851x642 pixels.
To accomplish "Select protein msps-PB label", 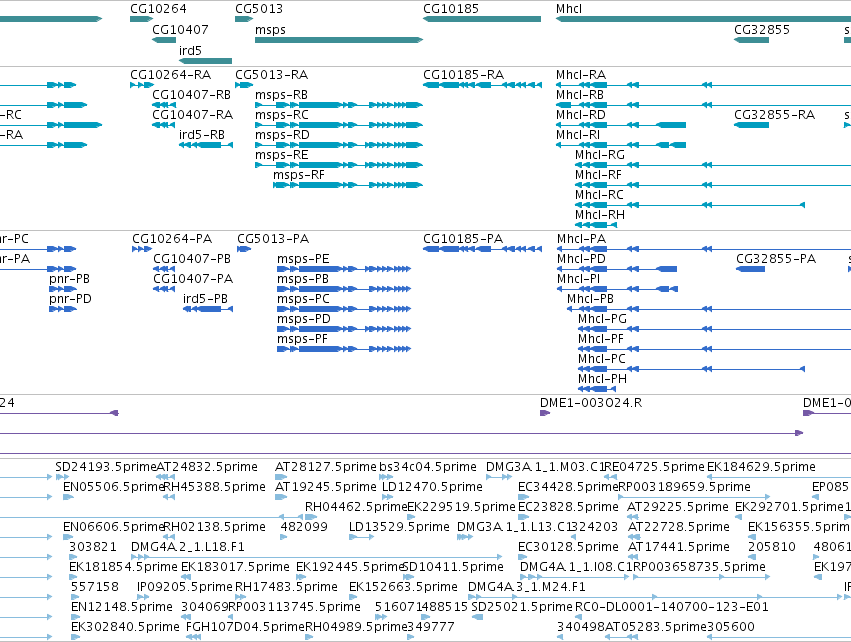I will pyautogui.click(x=303, y=279).
